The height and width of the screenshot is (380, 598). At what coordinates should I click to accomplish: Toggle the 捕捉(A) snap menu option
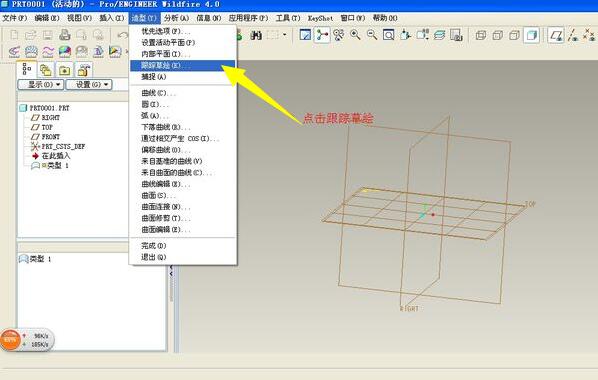(154, 77)
